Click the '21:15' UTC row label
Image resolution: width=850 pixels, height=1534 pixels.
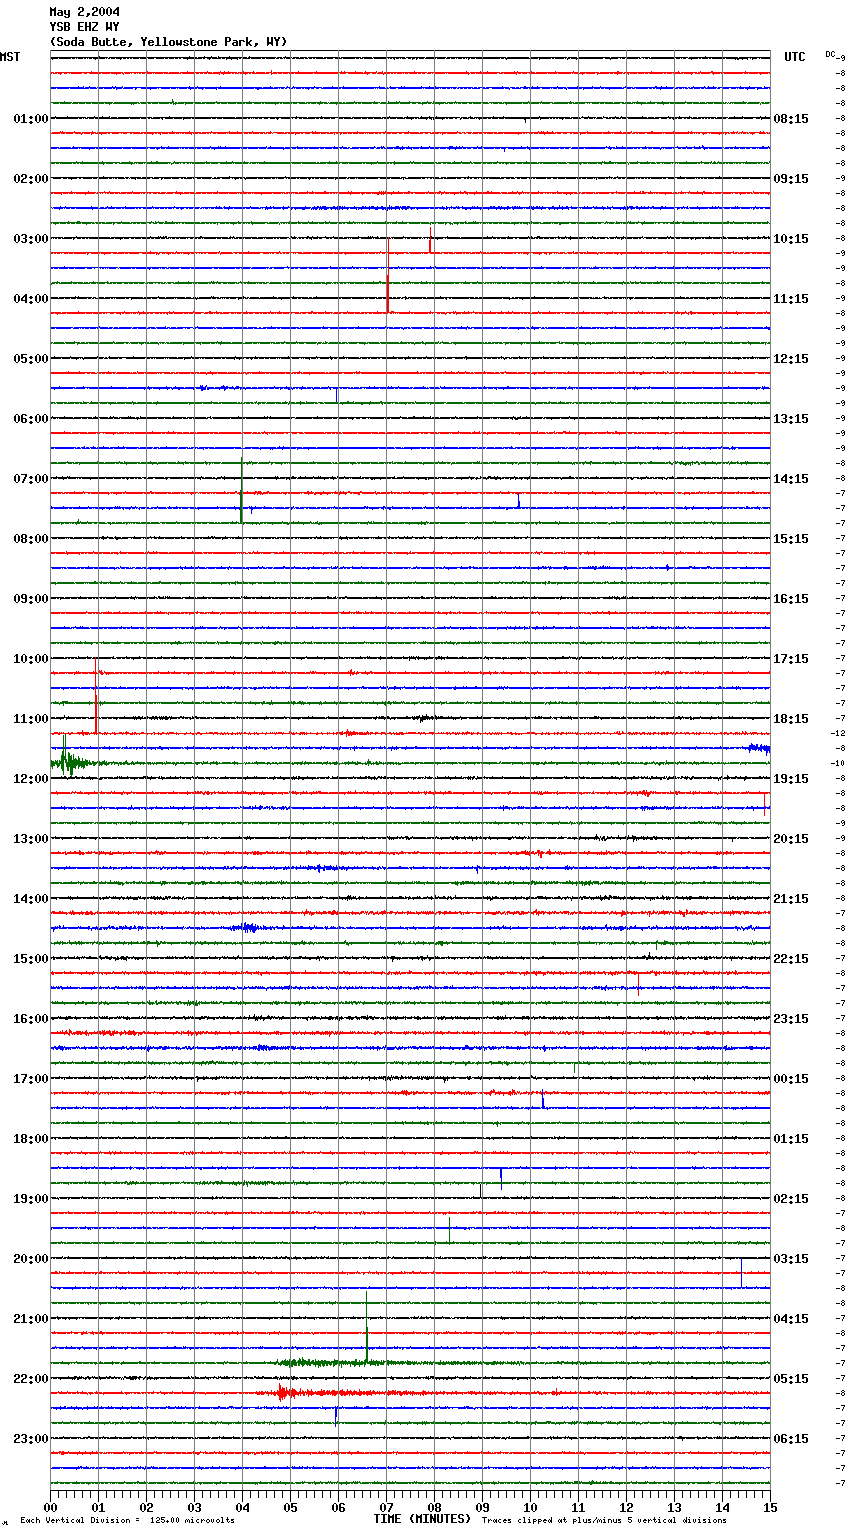[791, 899]
